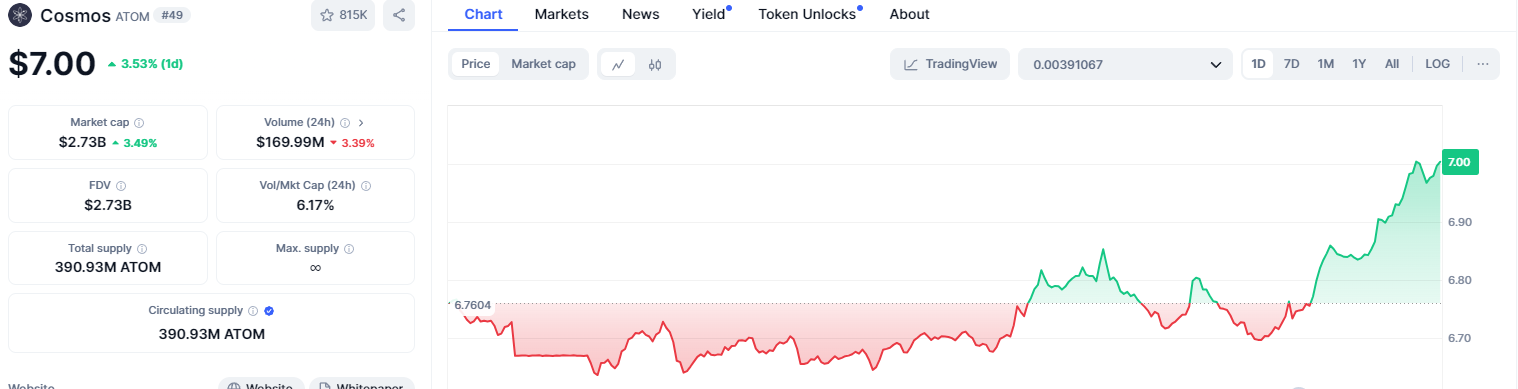
Task: Select the 1Y time range
Action: [1359, 64]
